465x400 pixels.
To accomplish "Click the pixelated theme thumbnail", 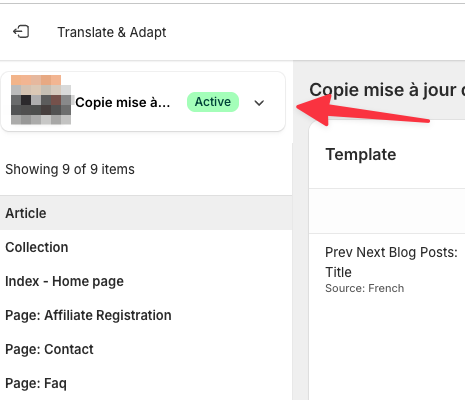I will (41, 100).
